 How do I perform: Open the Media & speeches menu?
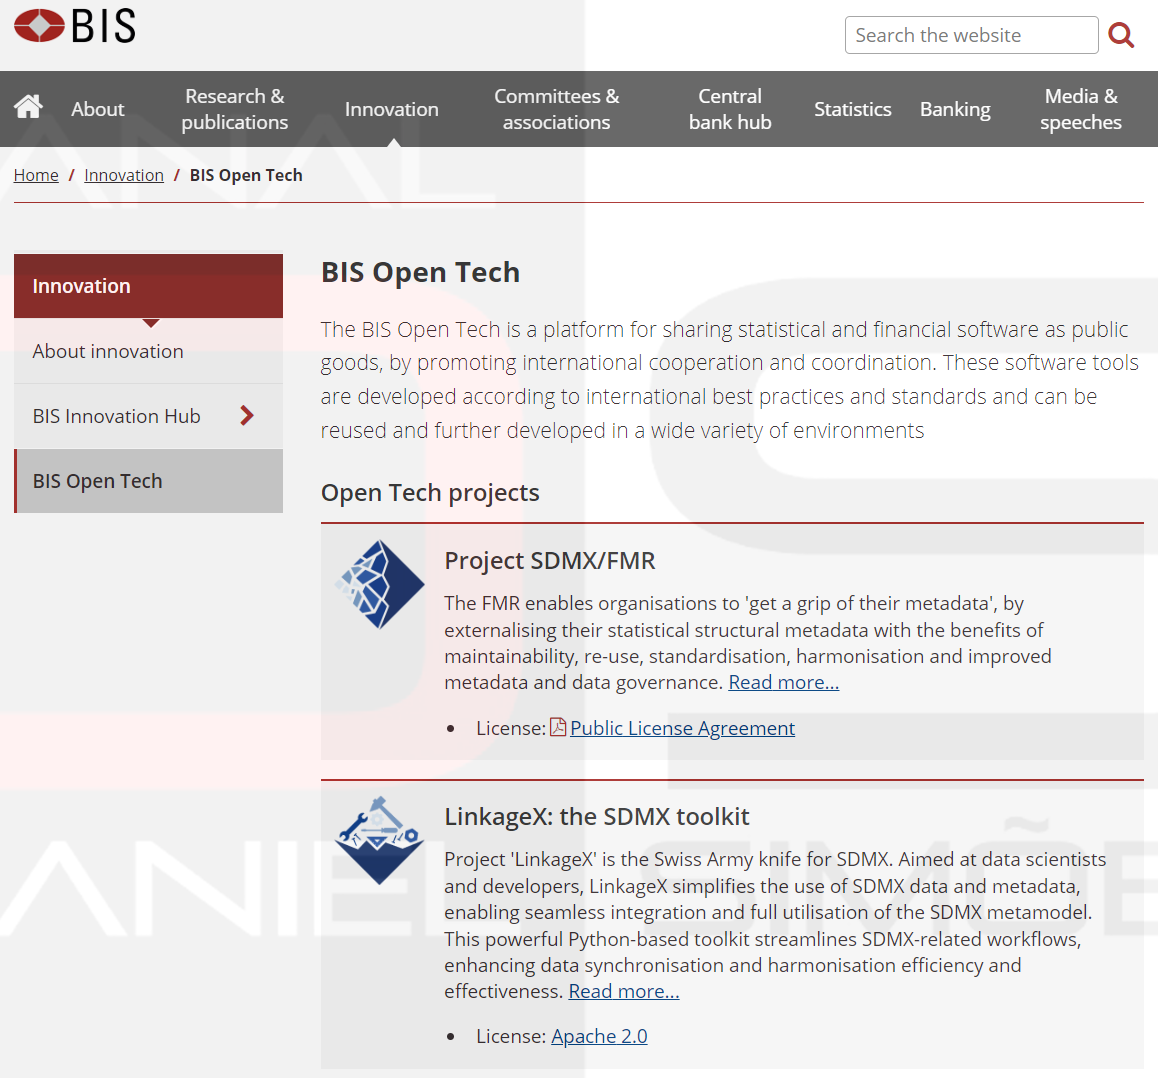pyautogui.click(x=1080, y=109)
